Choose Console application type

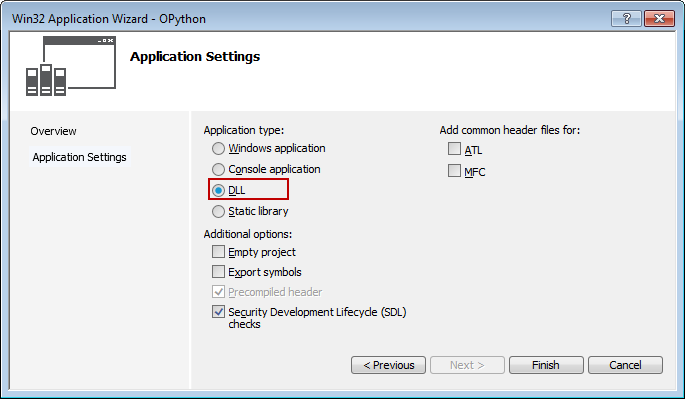point(218,169)
